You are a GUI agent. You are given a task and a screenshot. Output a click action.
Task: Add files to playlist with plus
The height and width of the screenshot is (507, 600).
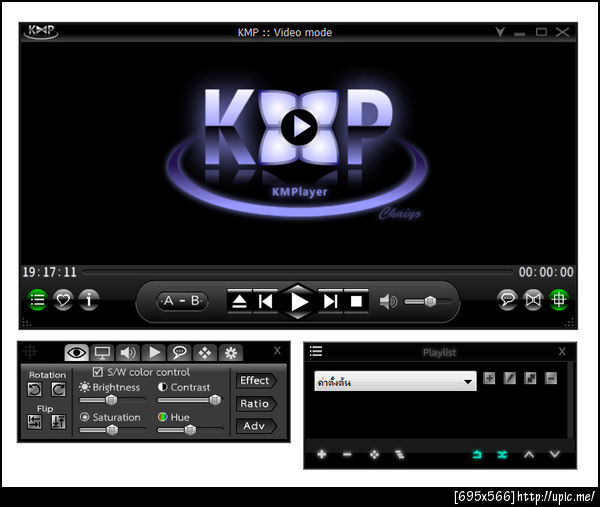pos(322,454)
